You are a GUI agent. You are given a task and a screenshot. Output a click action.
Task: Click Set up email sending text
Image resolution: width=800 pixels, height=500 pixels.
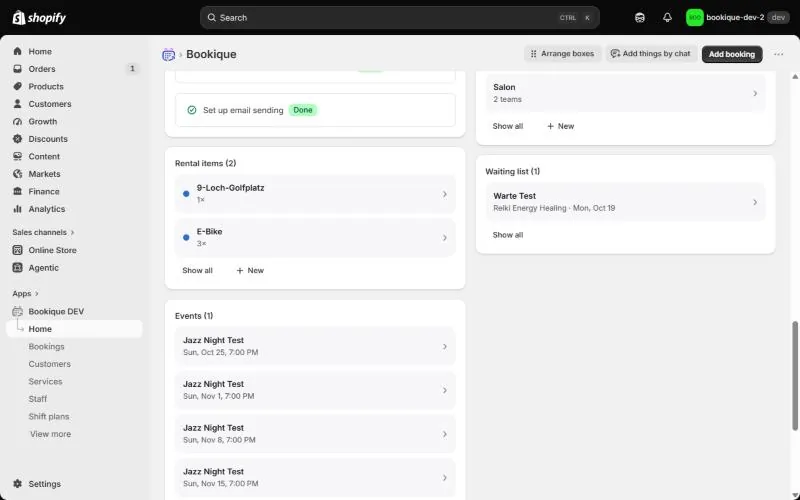coord(243,110)
